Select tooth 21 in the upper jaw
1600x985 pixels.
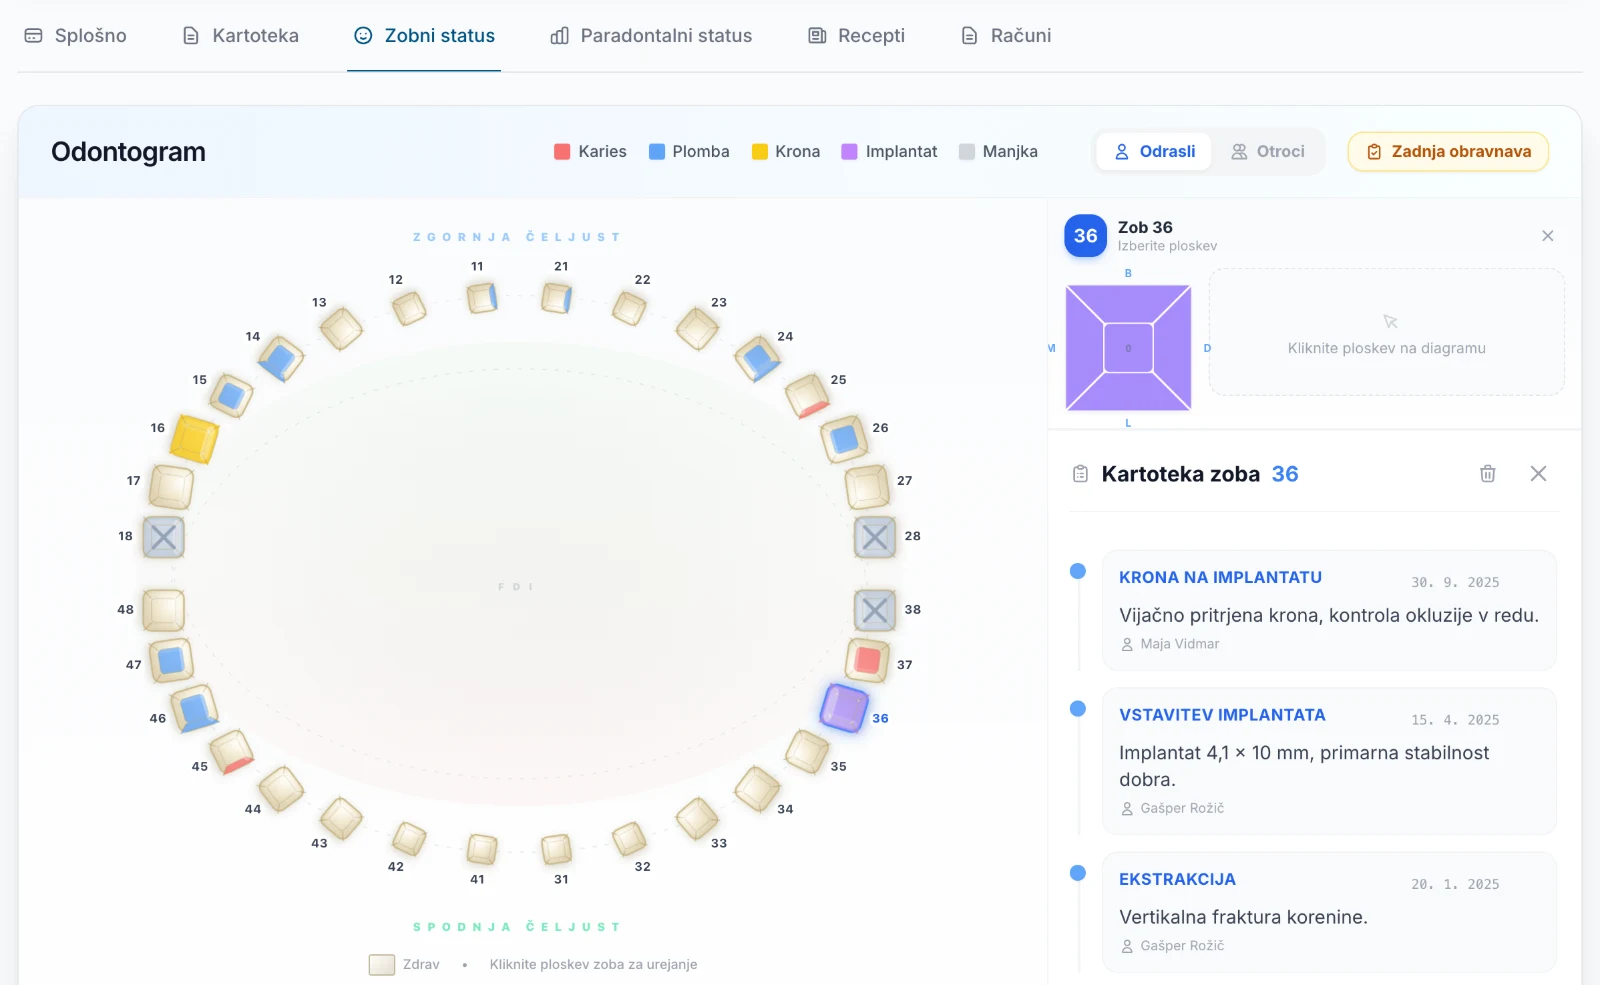[x=557, y=298]
